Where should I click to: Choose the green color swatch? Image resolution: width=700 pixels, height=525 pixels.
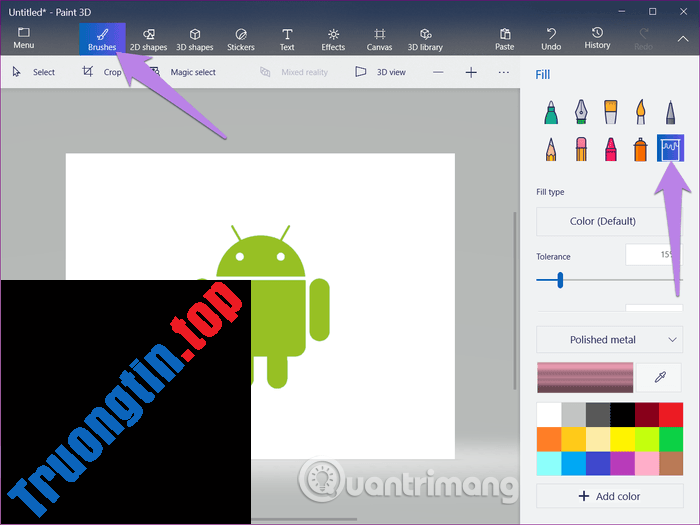coord(671,439)
